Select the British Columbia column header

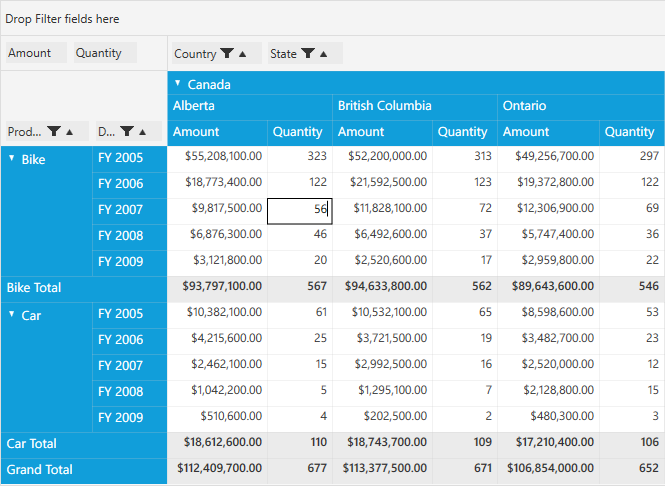pyautogui.click(x=414, y=106)
